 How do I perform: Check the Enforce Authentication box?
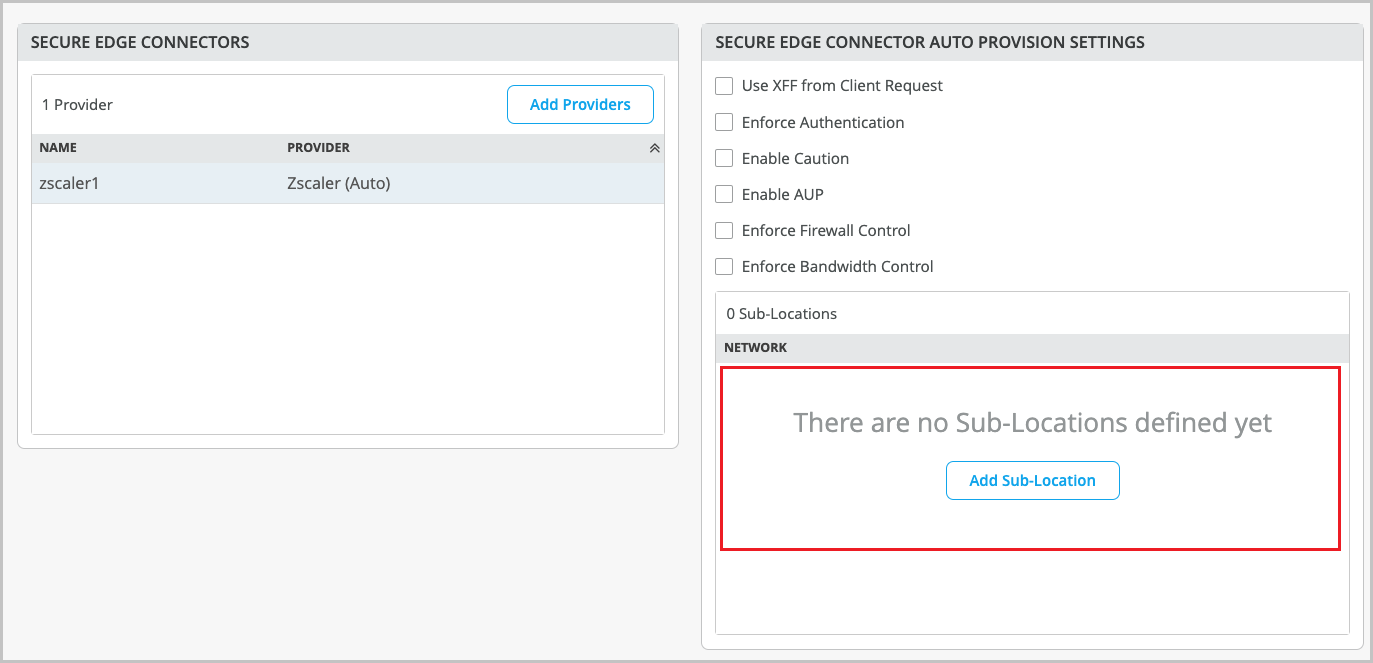coord(724,122)
